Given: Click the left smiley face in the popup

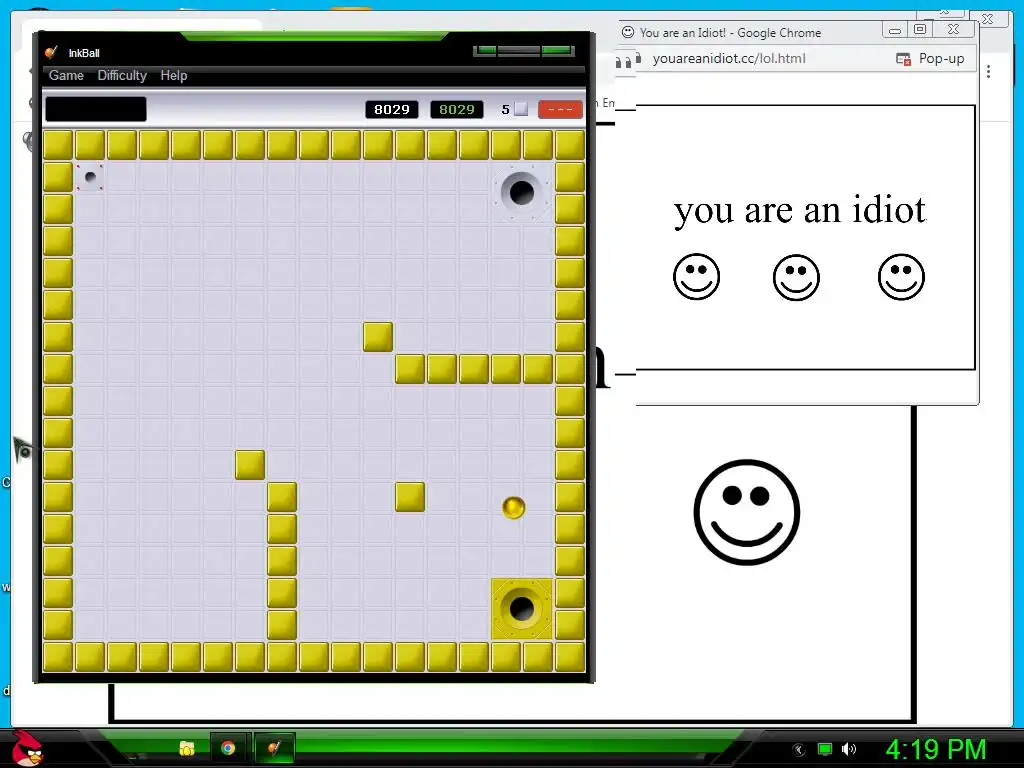Looking at the screenshot, I should click(x=696, y=277).
